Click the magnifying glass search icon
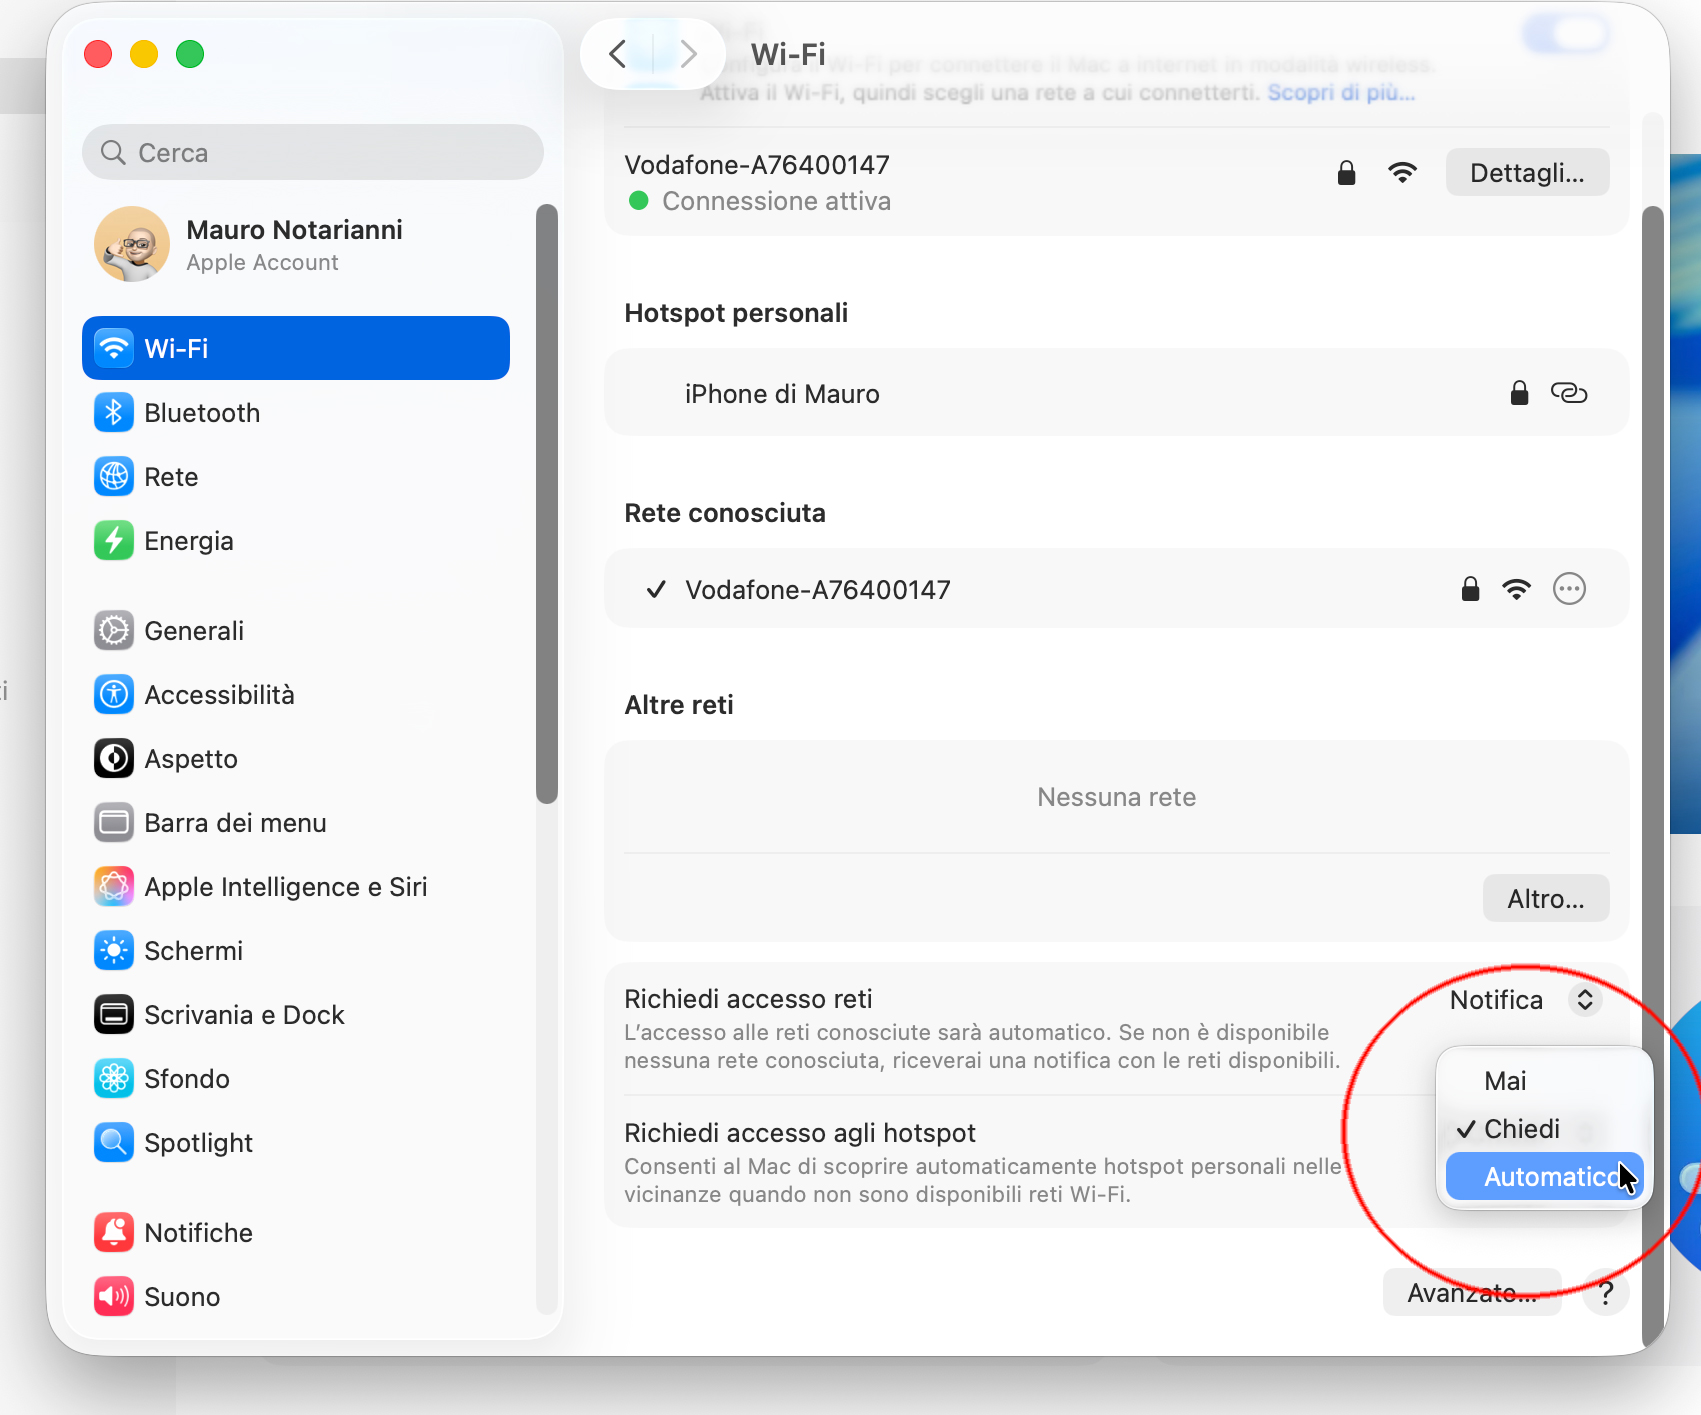Viewport: 1701px width, 1415px height. (x=114, y=152)
